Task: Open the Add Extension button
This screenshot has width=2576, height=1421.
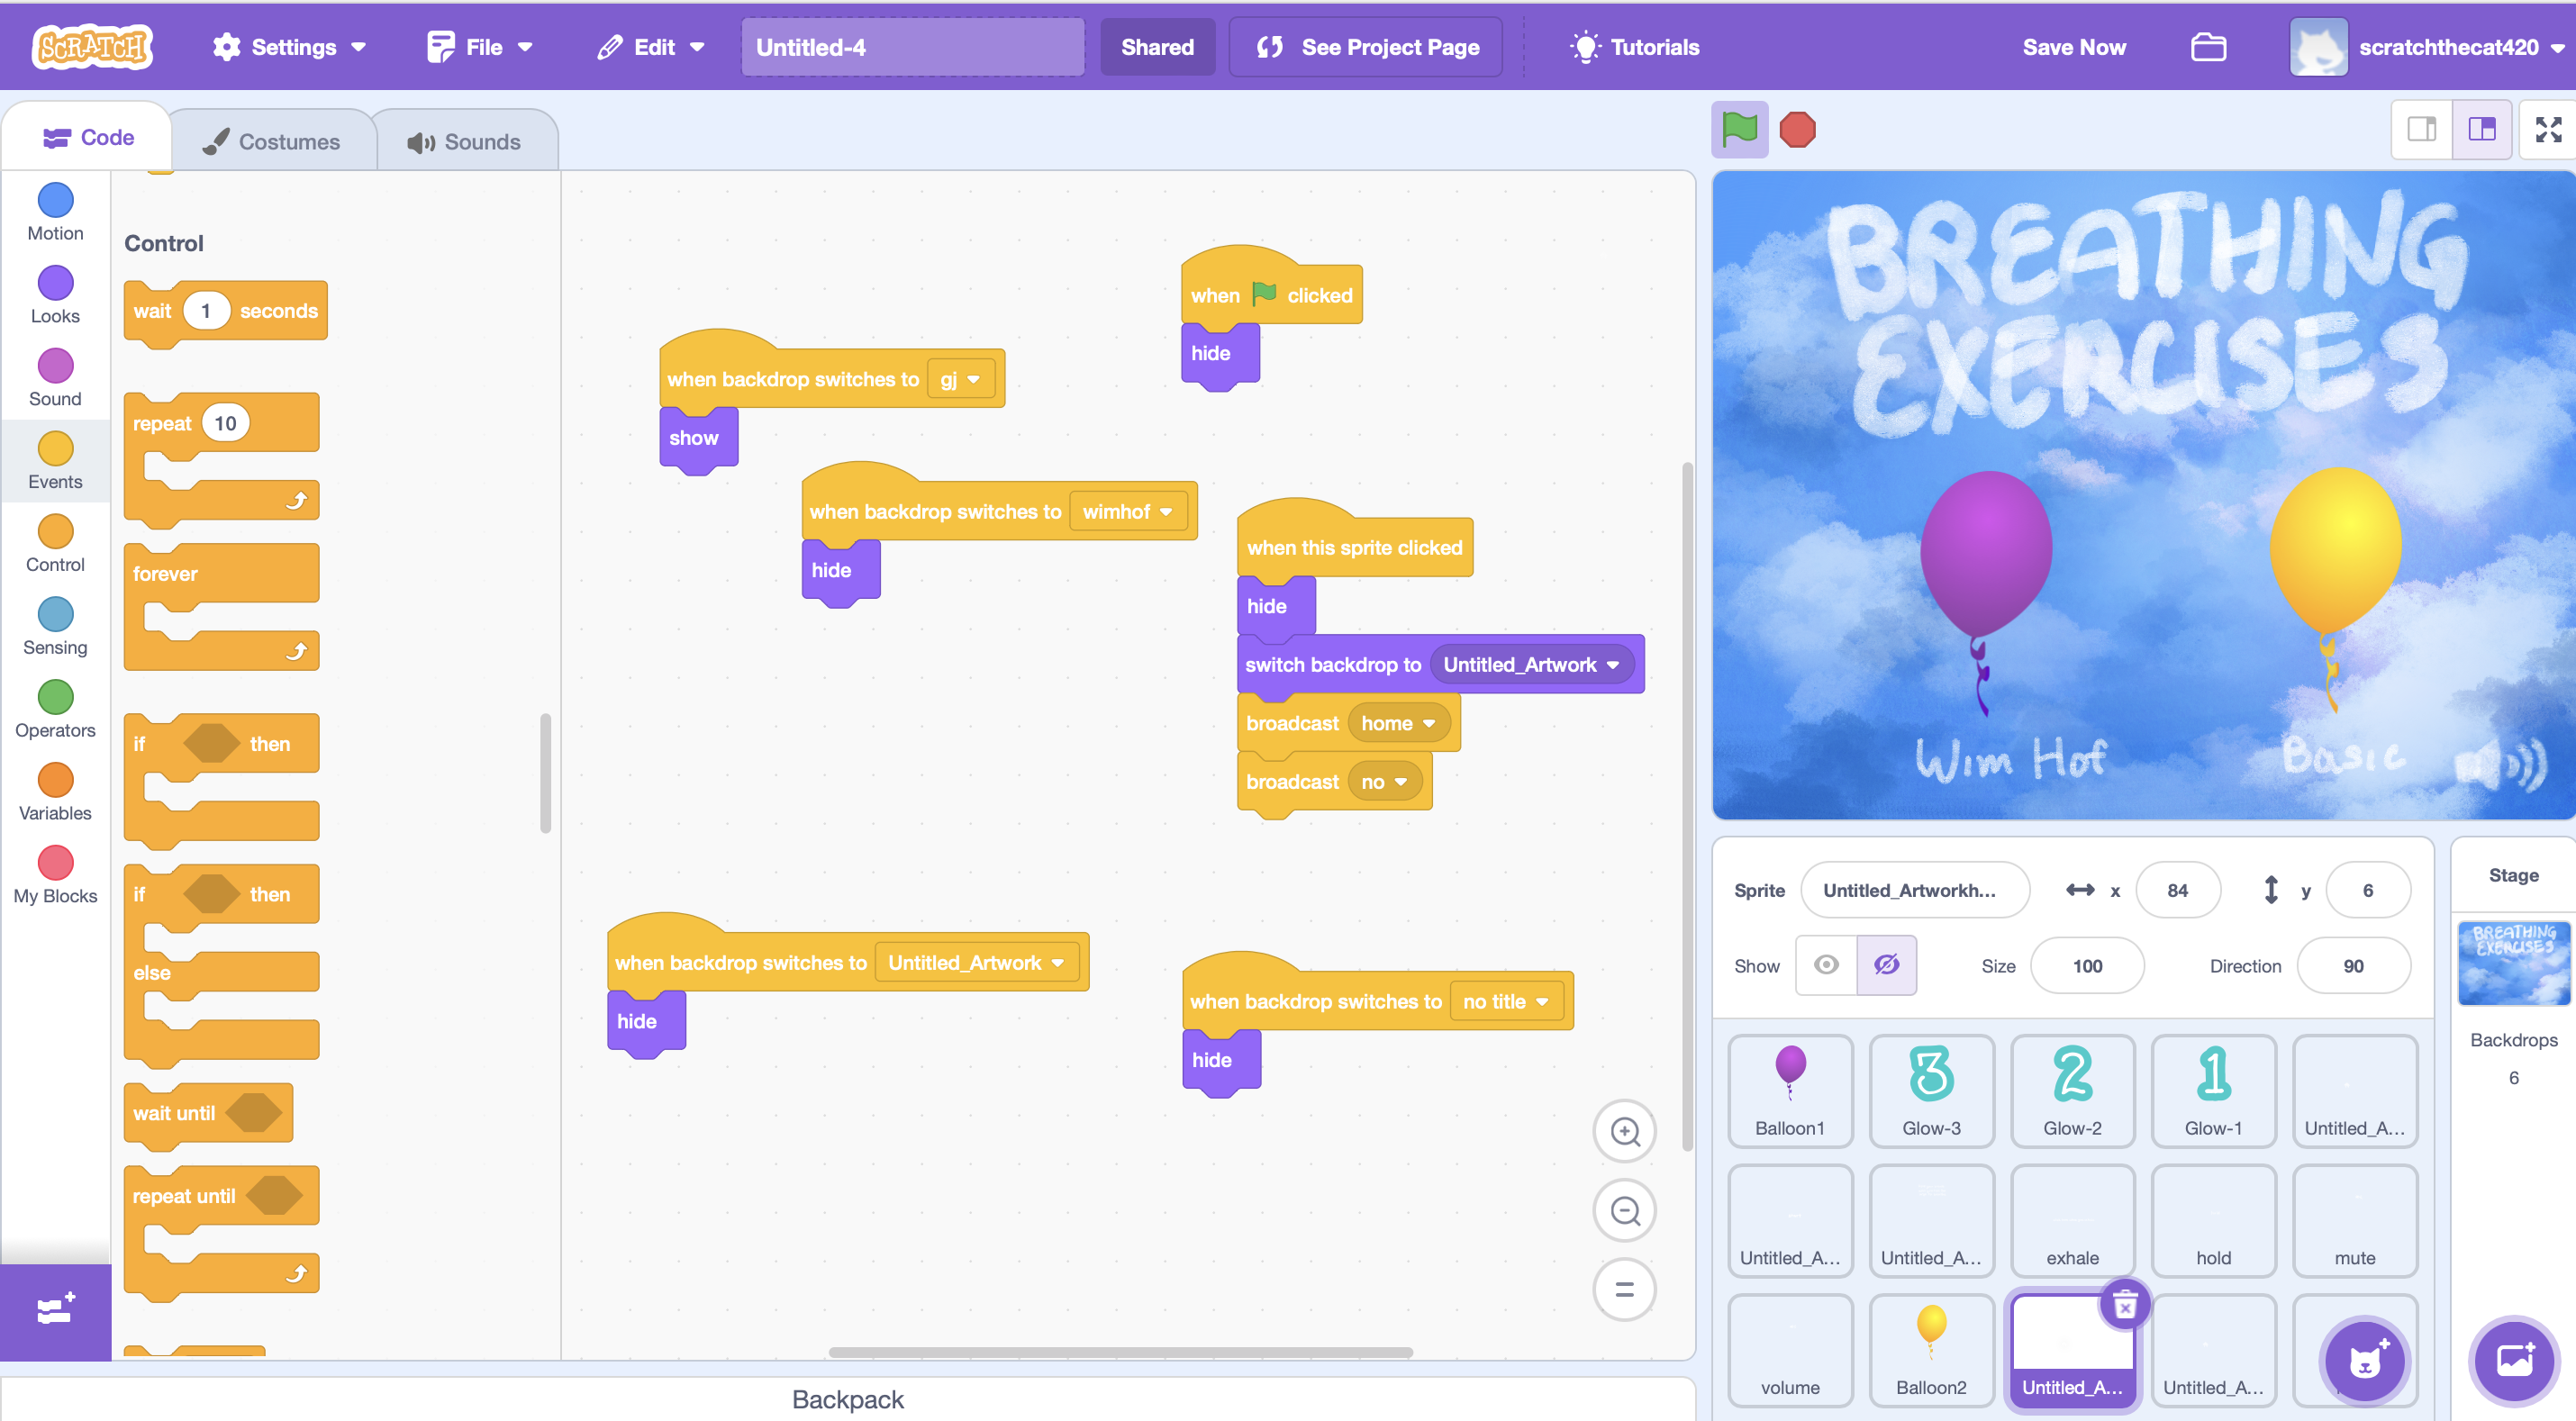Action: pos(55,1309)
